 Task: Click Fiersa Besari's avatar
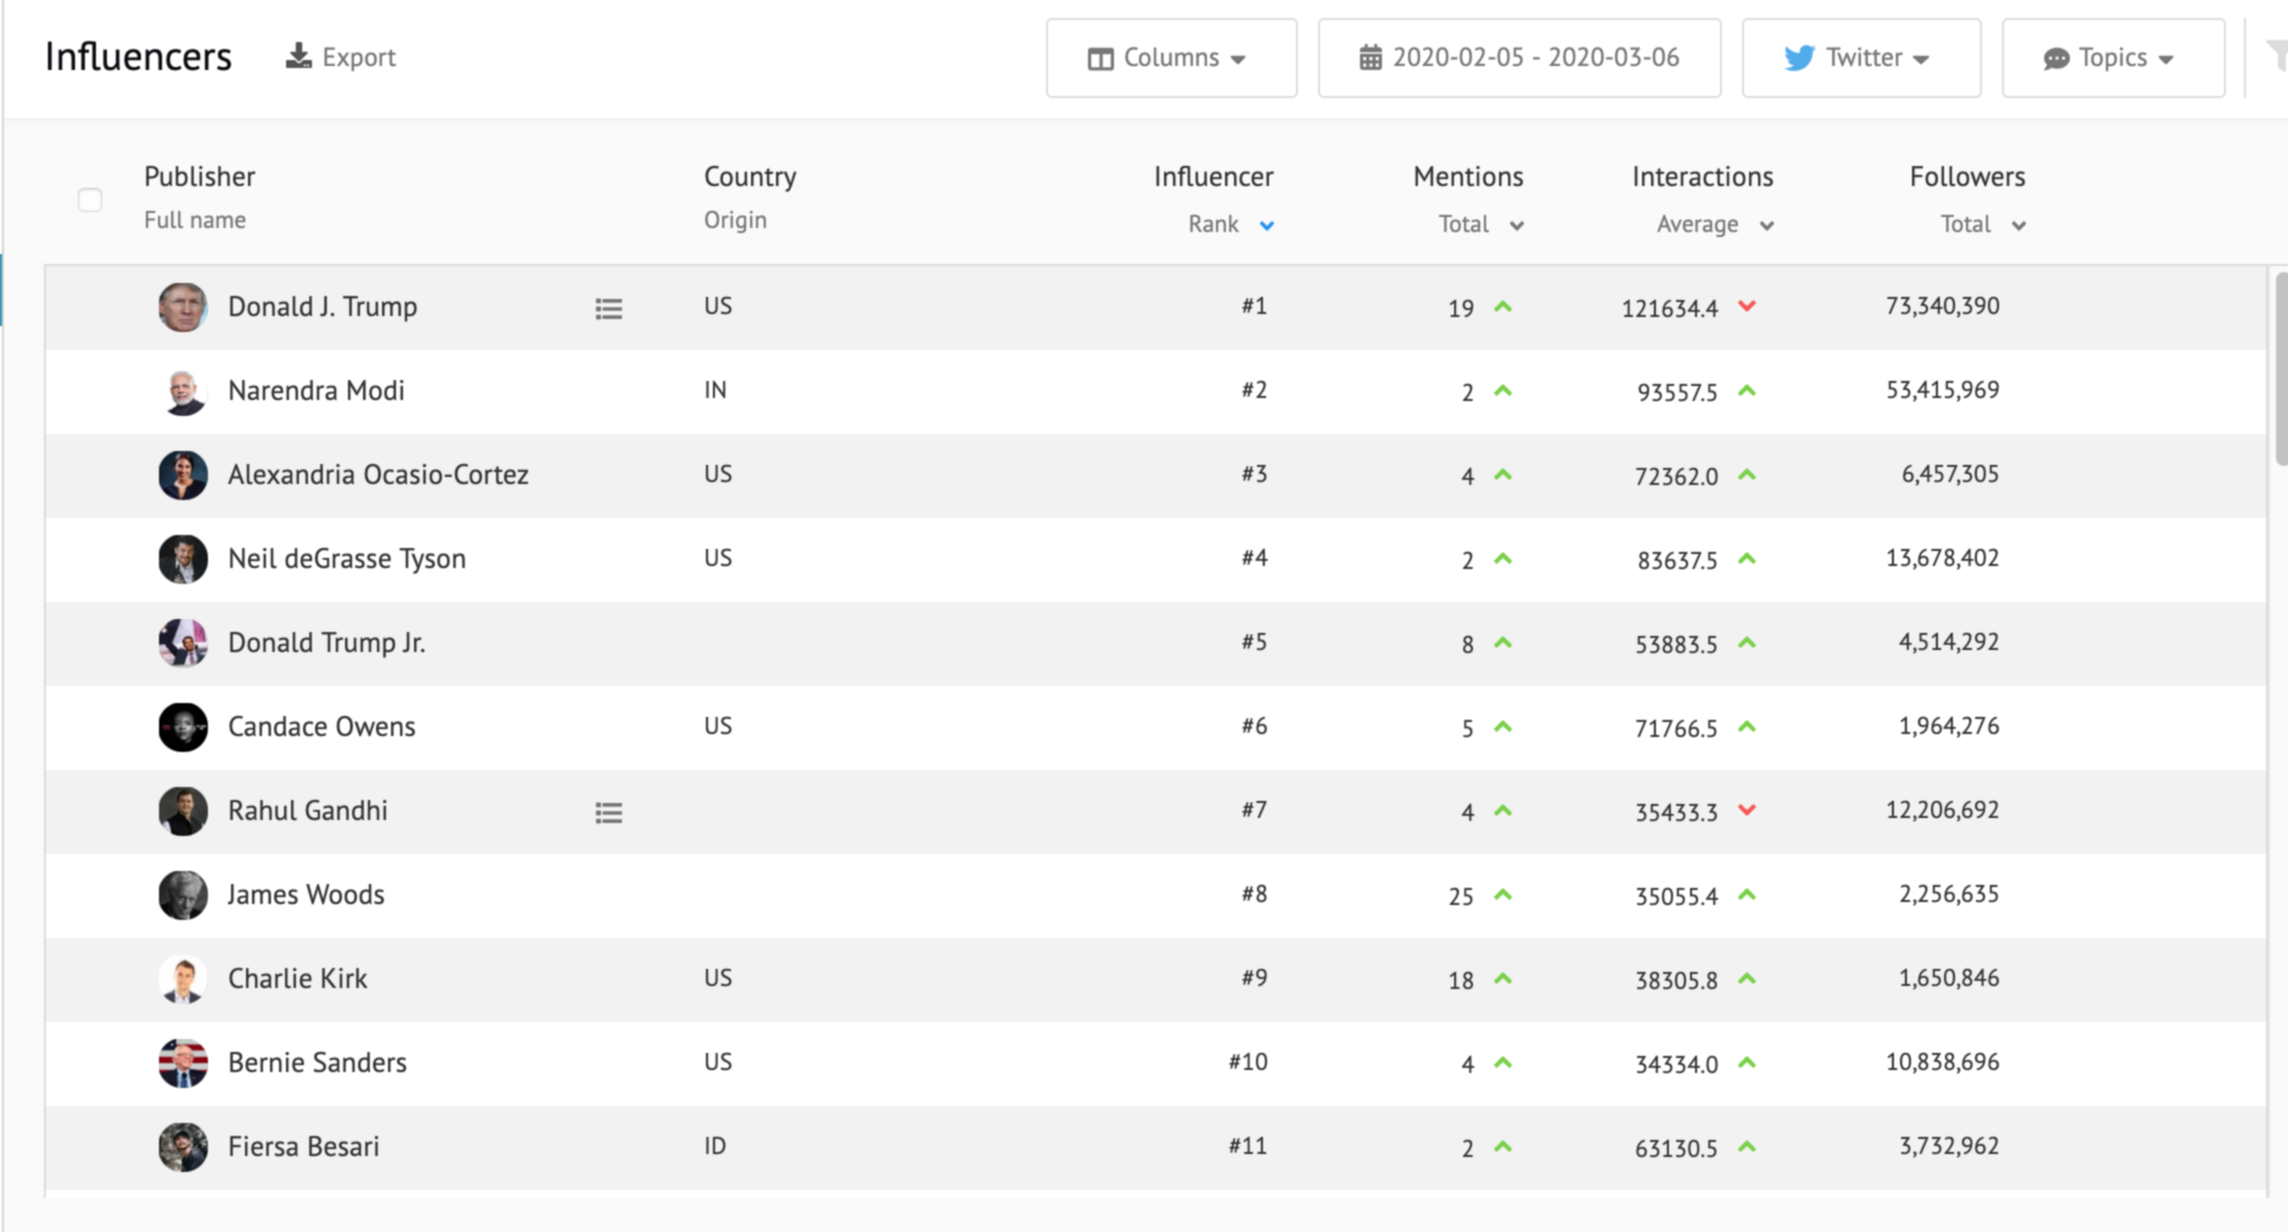183,1147
